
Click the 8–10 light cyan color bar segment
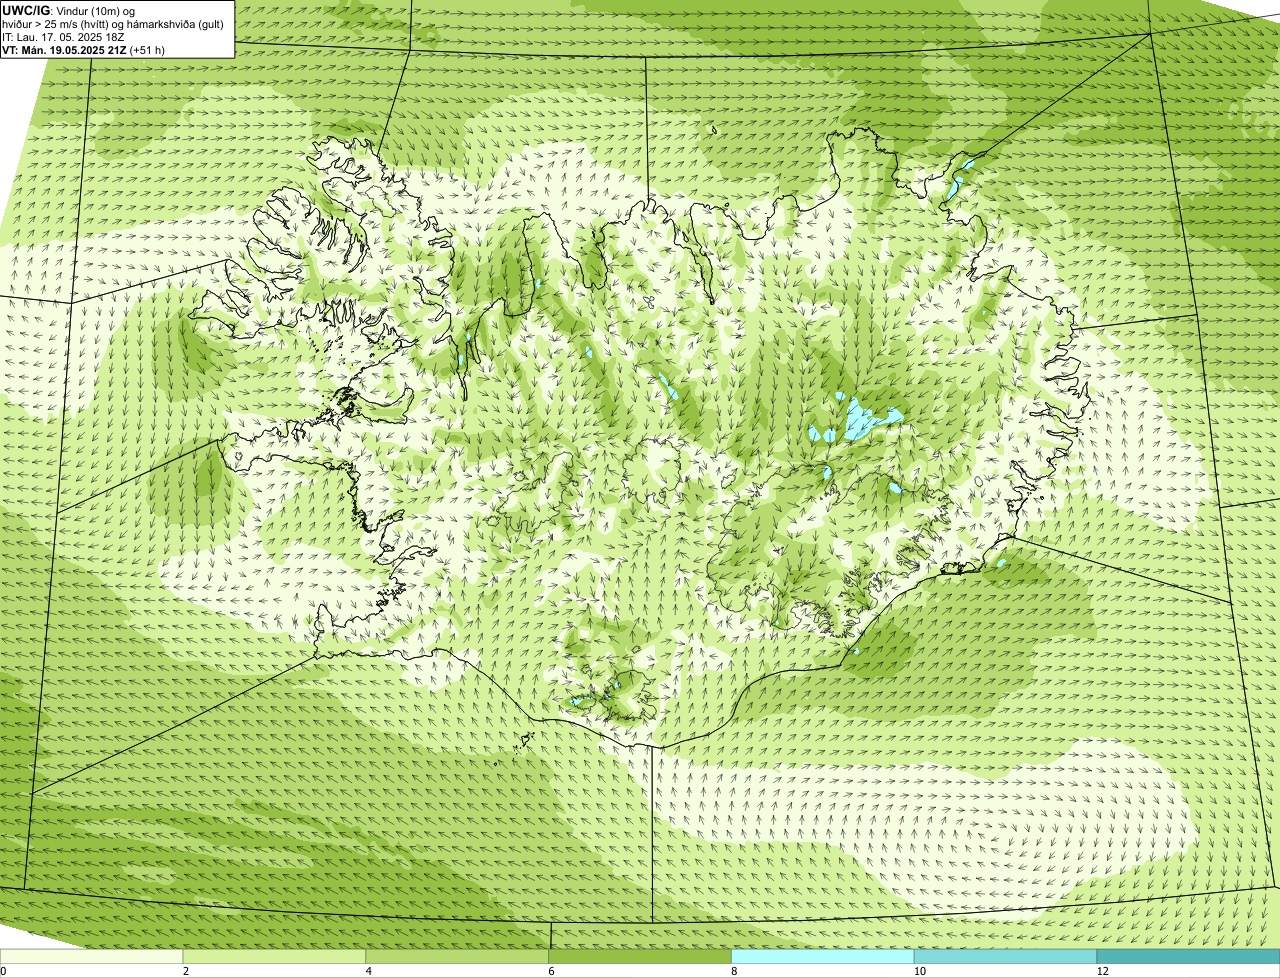pos(823,956)
